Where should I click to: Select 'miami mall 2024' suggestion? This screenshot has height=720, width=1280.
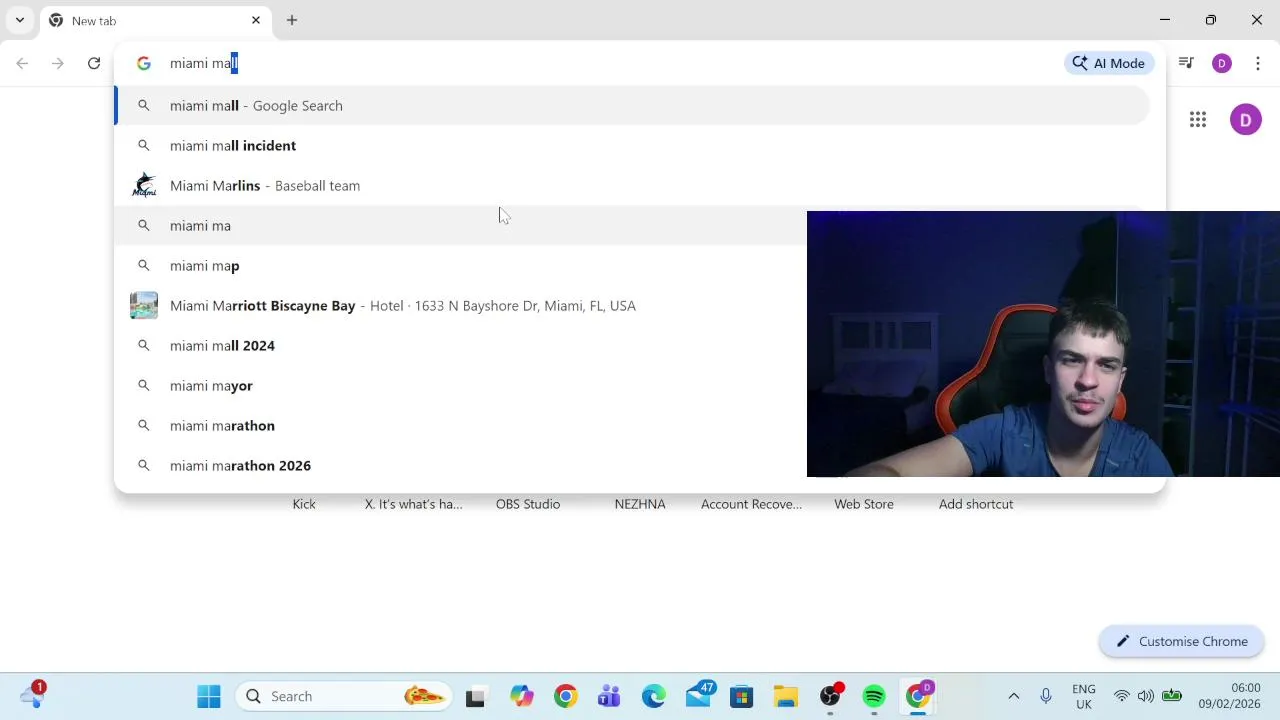click(460, 345)
